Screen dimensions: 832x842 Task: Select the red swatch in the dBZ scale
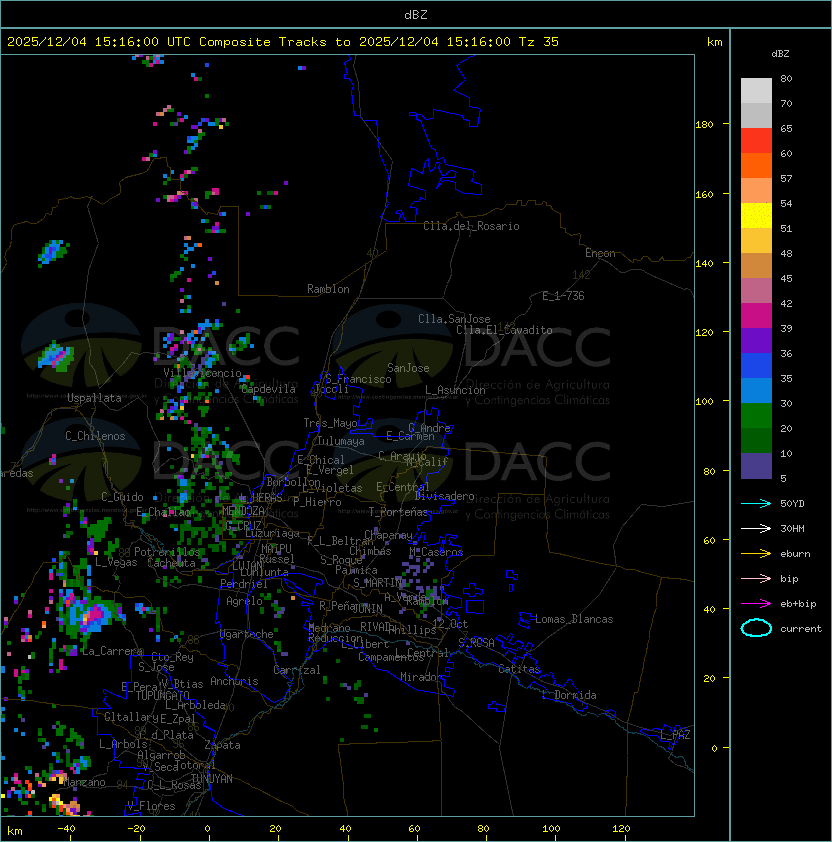point(756,141)
